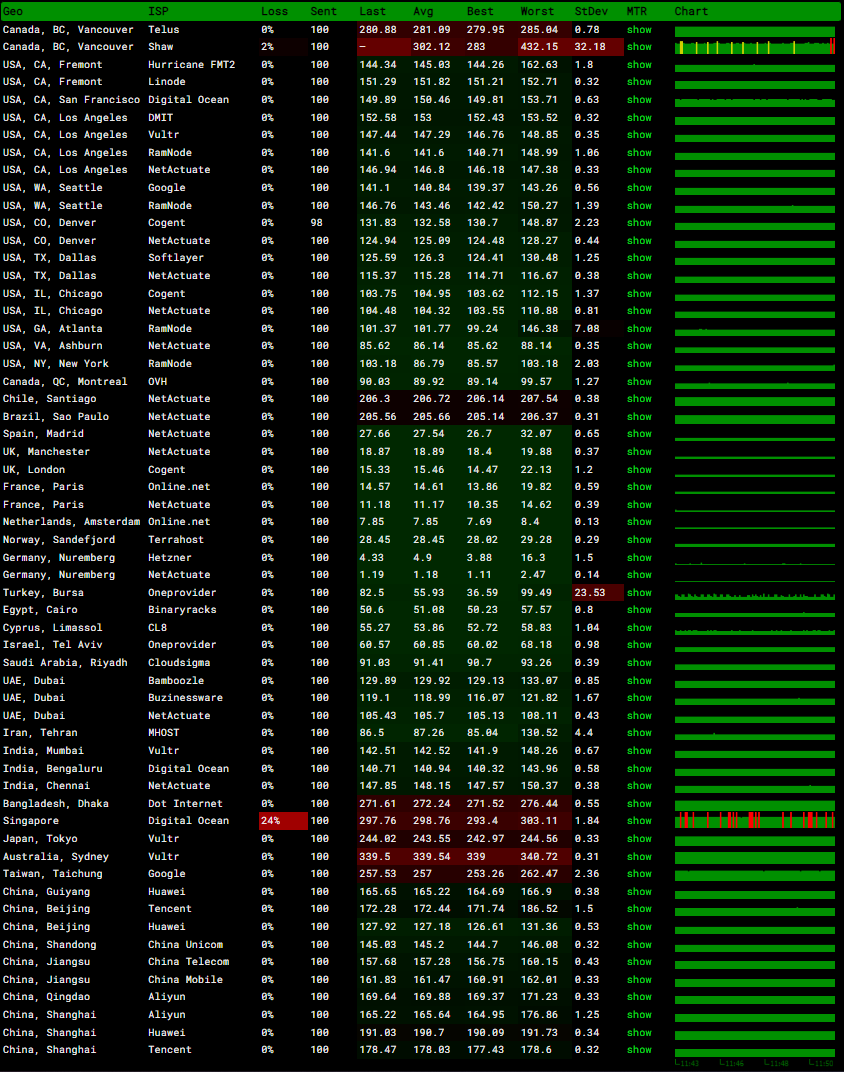844x1072 pixels.
Task: Select the Geo column header
Action: point(13,11)
